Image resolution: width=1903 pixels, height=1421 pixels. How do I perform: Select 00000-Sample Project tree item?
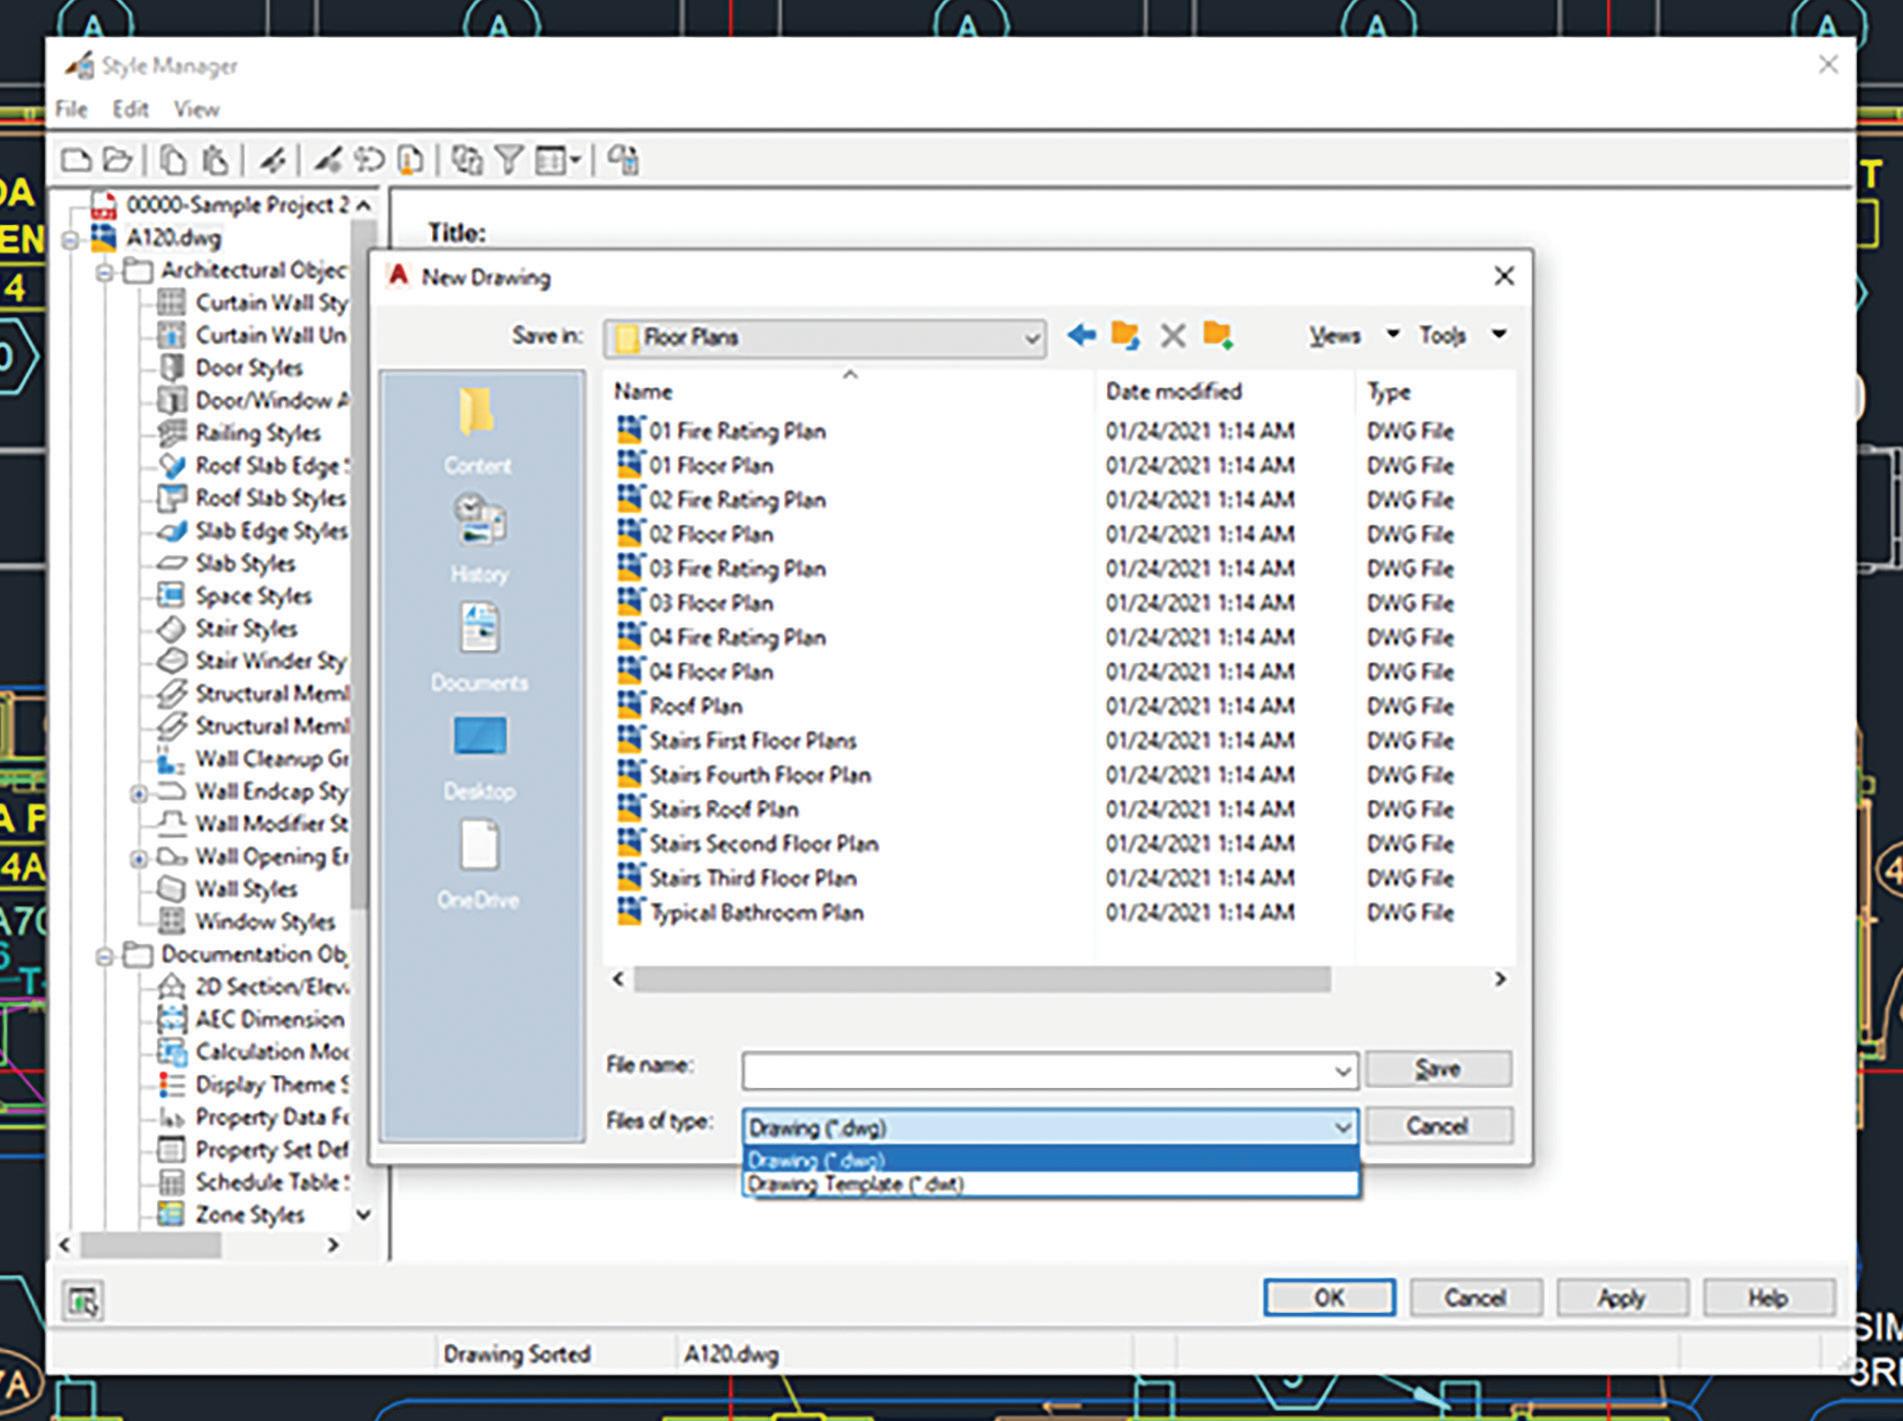coord(237,205)
